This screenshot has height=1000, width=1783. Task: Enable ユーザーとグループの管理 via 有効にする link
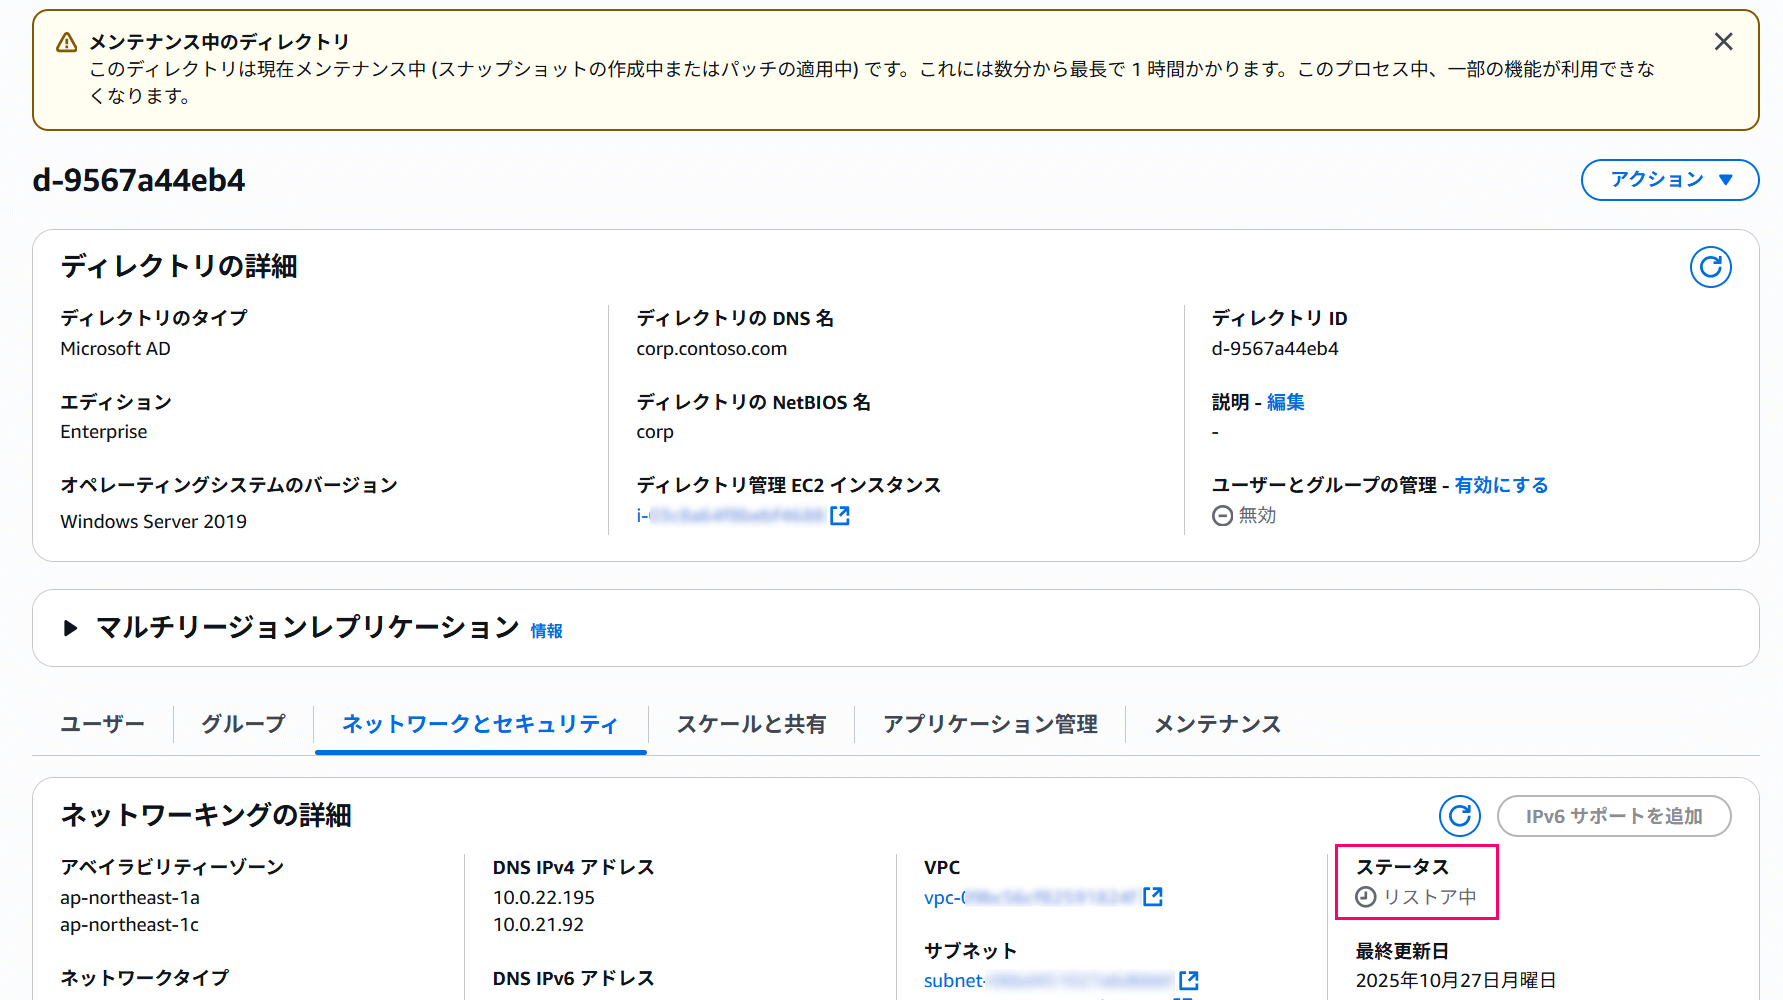coord(1501,485)
